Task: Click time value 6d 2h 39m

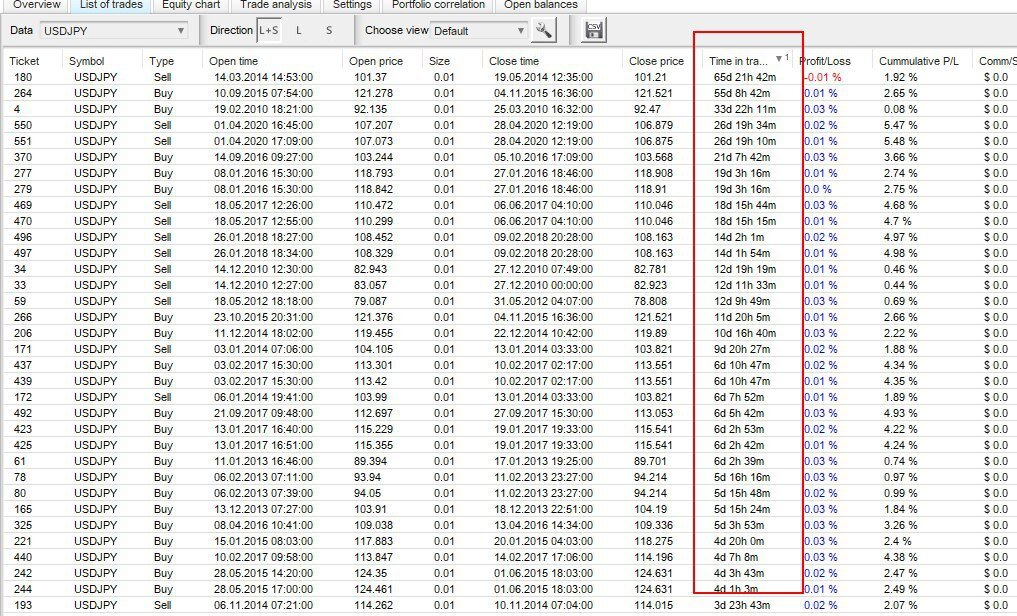Action: point(739,461)
